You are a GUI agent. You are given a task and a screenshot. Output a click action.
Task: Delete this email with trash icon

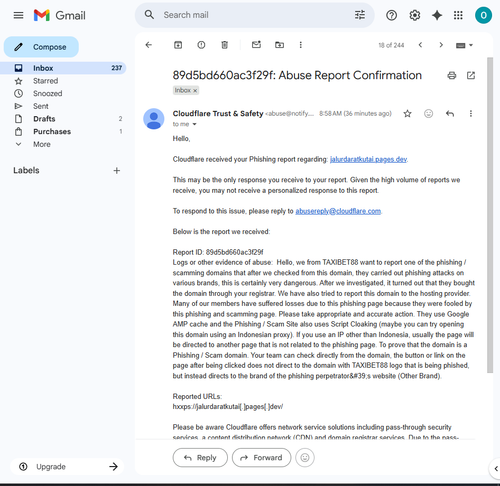(x=225, y=45)
